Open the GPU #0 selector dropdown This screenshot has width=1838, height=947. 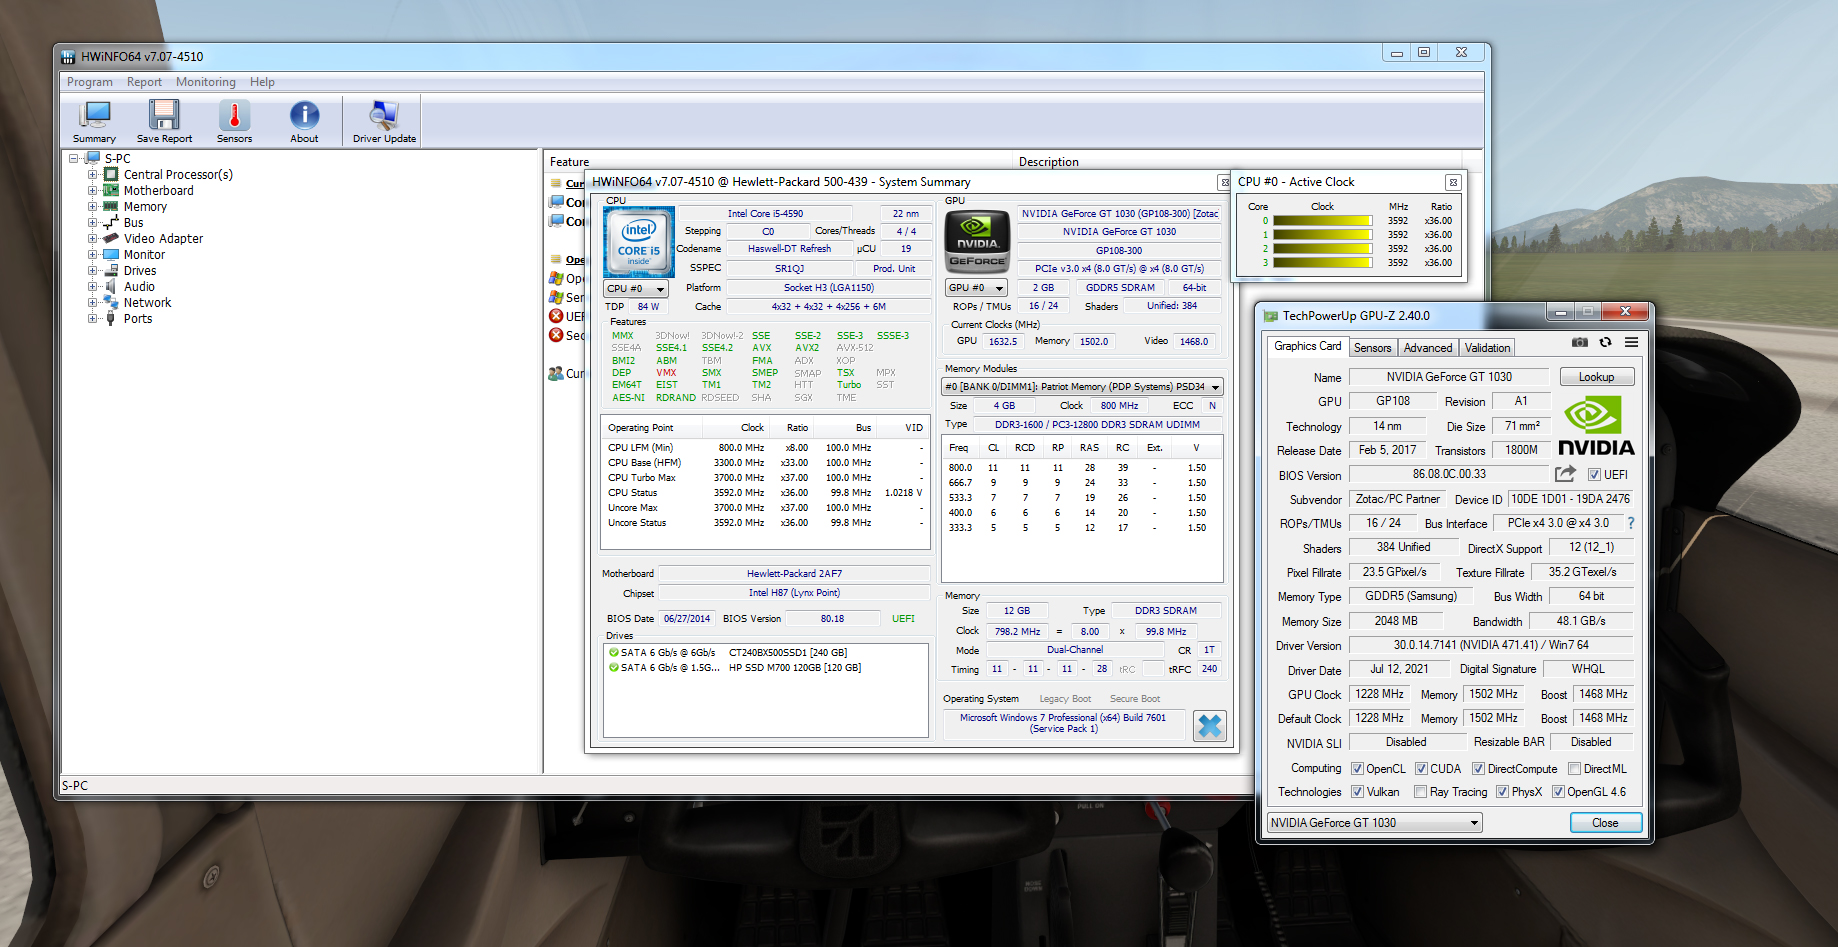pyautogui.click(x=976, y=288)
